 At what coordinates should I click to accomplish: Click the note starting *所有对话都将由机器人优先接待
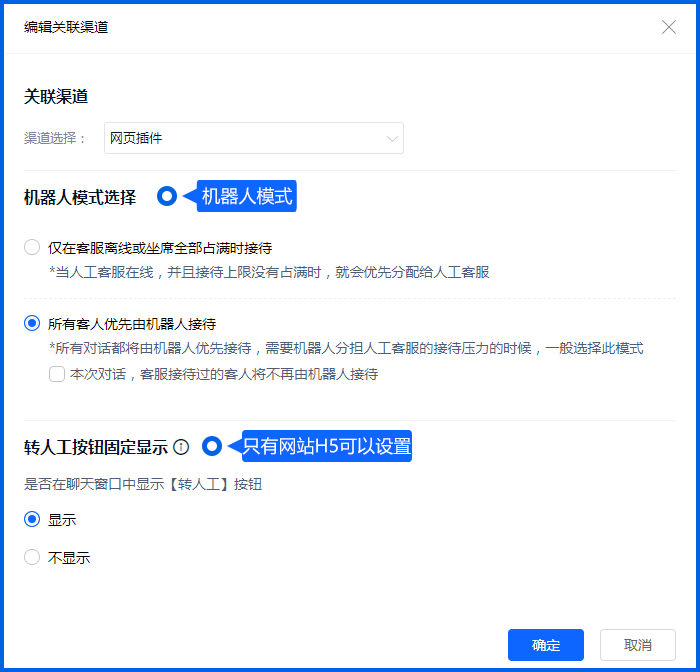click(346, 348)
